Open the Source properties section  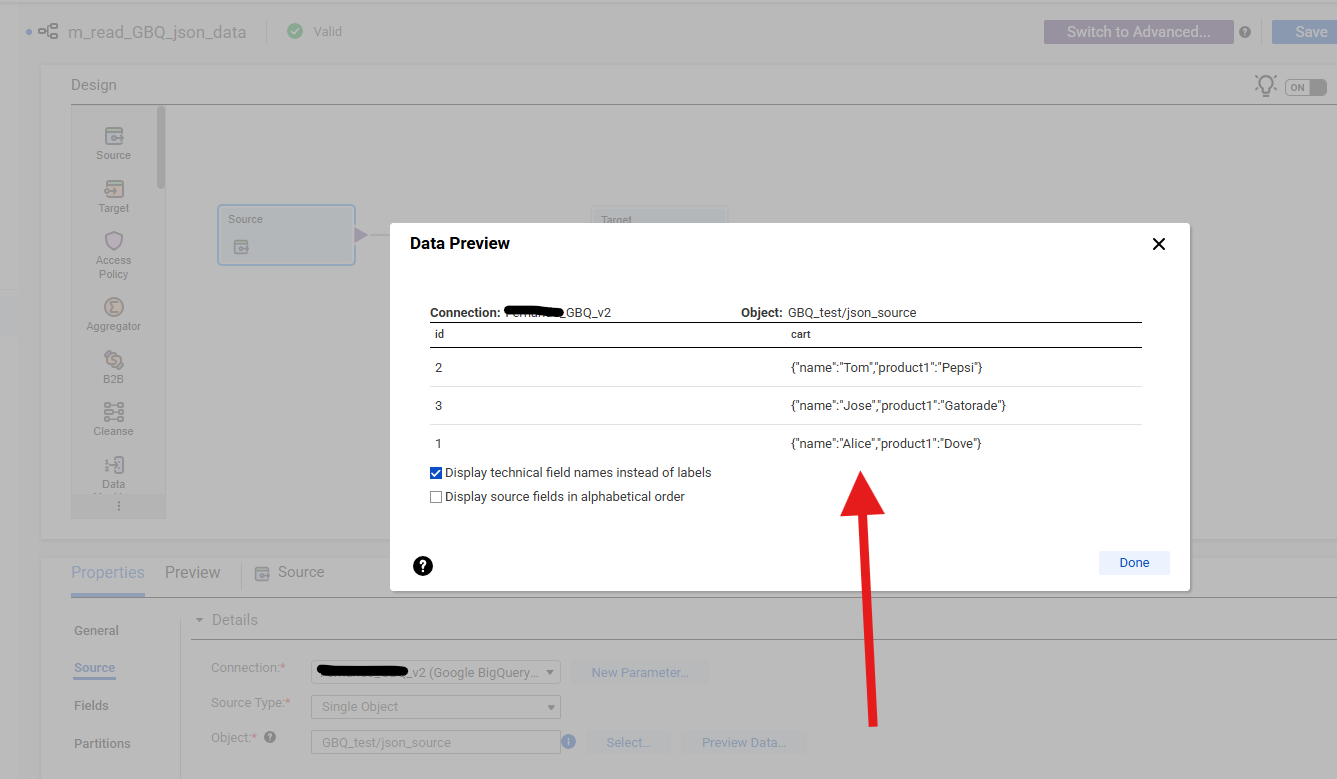[95, 668]
